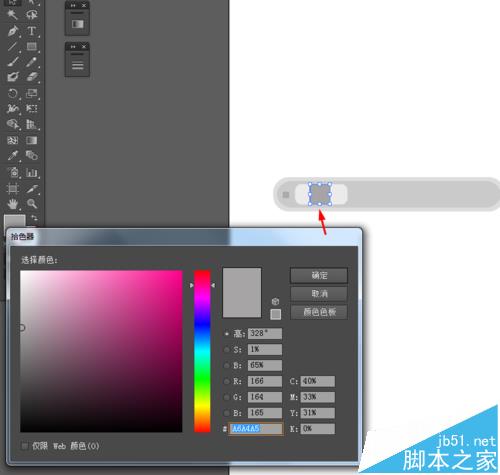Click the large new color preview swatch
The height and width of the screenshot is (475, 500).
click(x=242, y=292)
